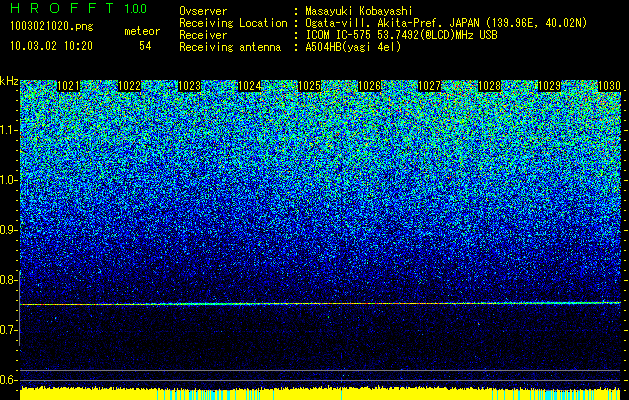Click the 0.6 frequency axis label
Image resolution: width=629 pixels, height=400 pixels.
(x=9, y=380)
